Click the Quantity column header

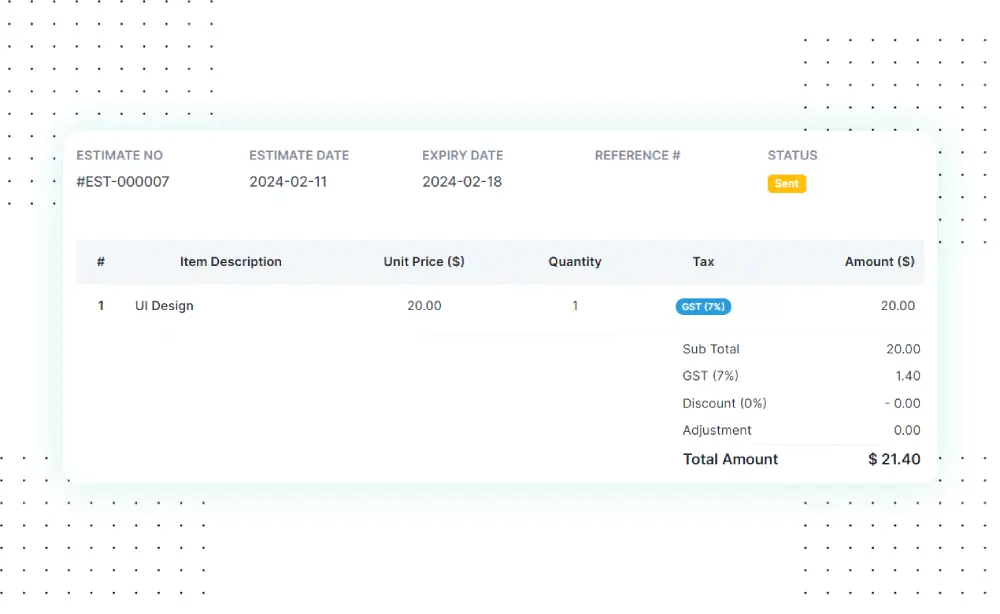575,262
